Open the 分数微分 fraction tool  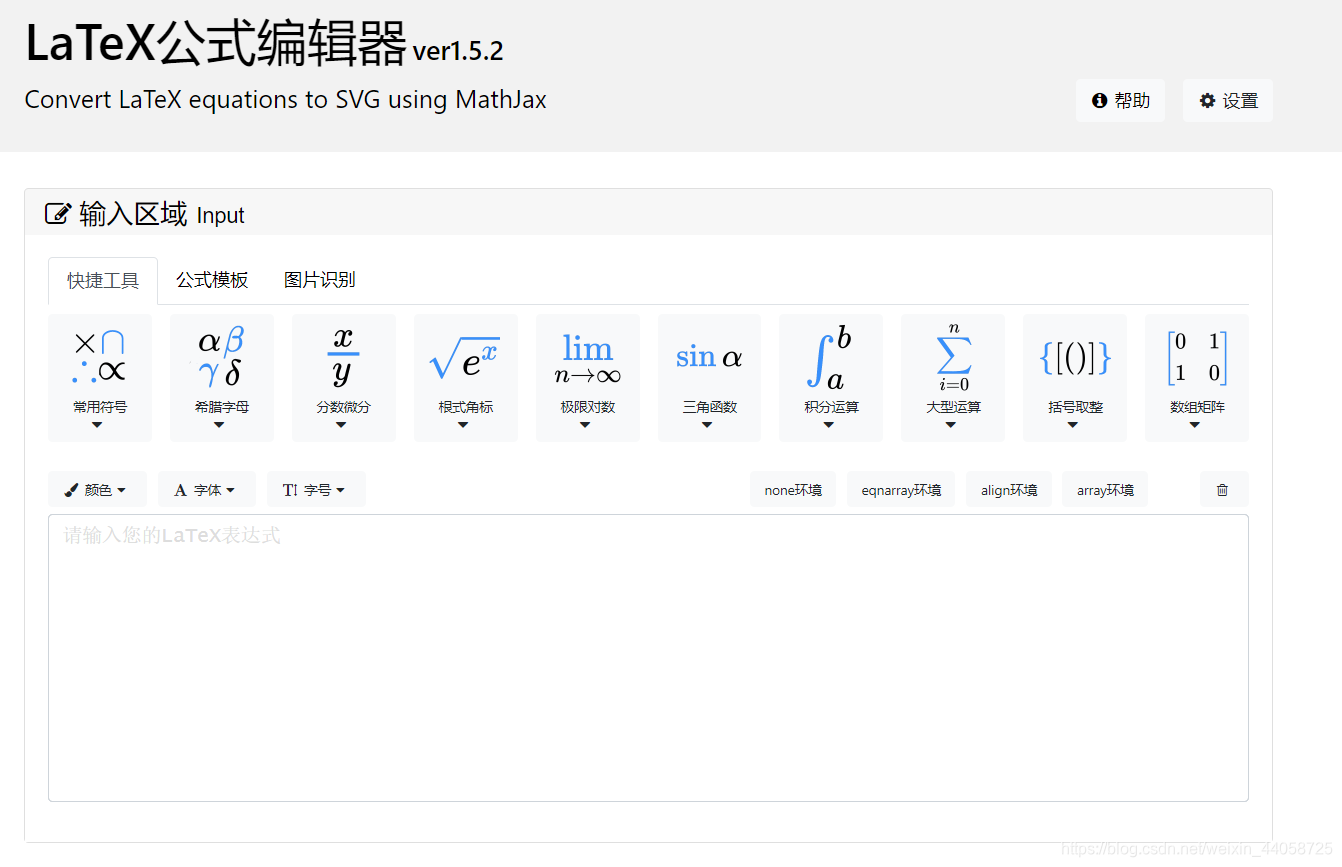(344, 378)
